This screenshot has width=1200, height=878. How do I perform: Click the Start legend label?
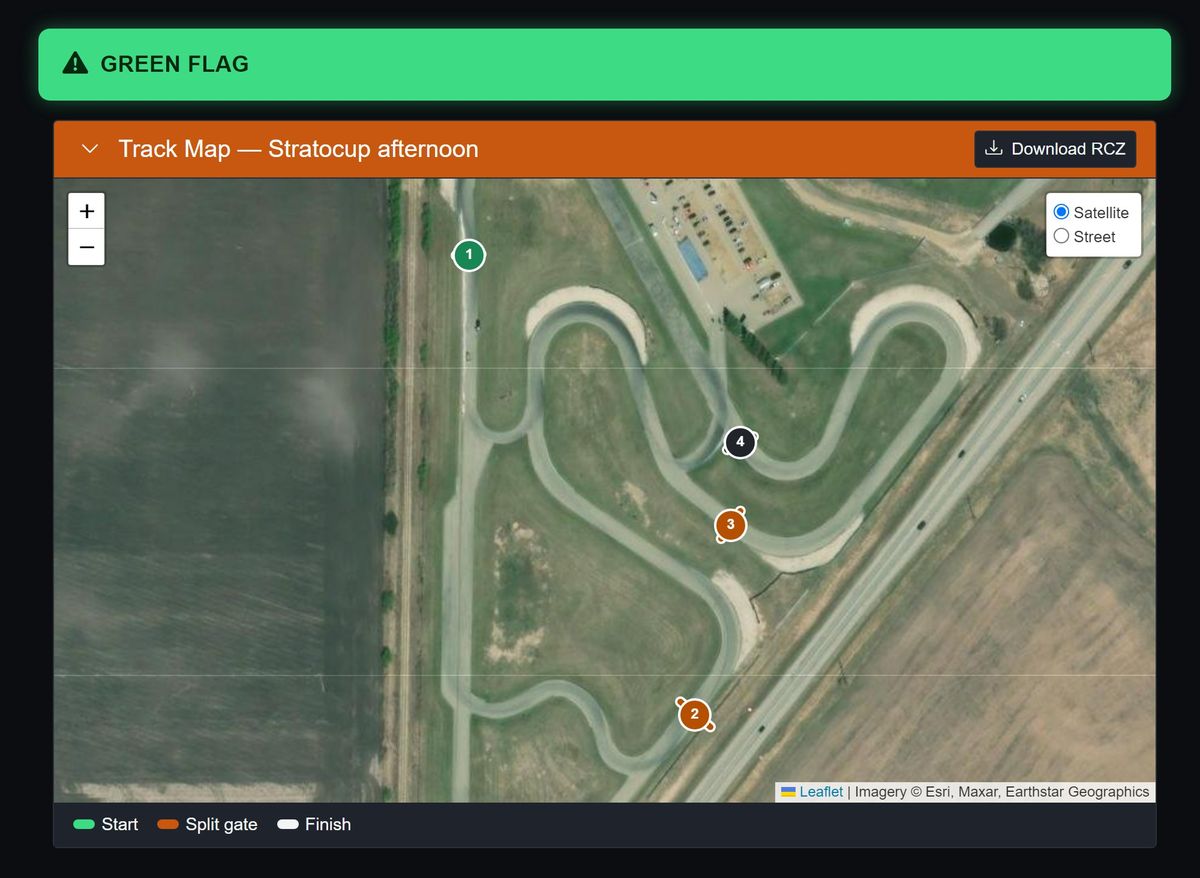tap(120, 825)
